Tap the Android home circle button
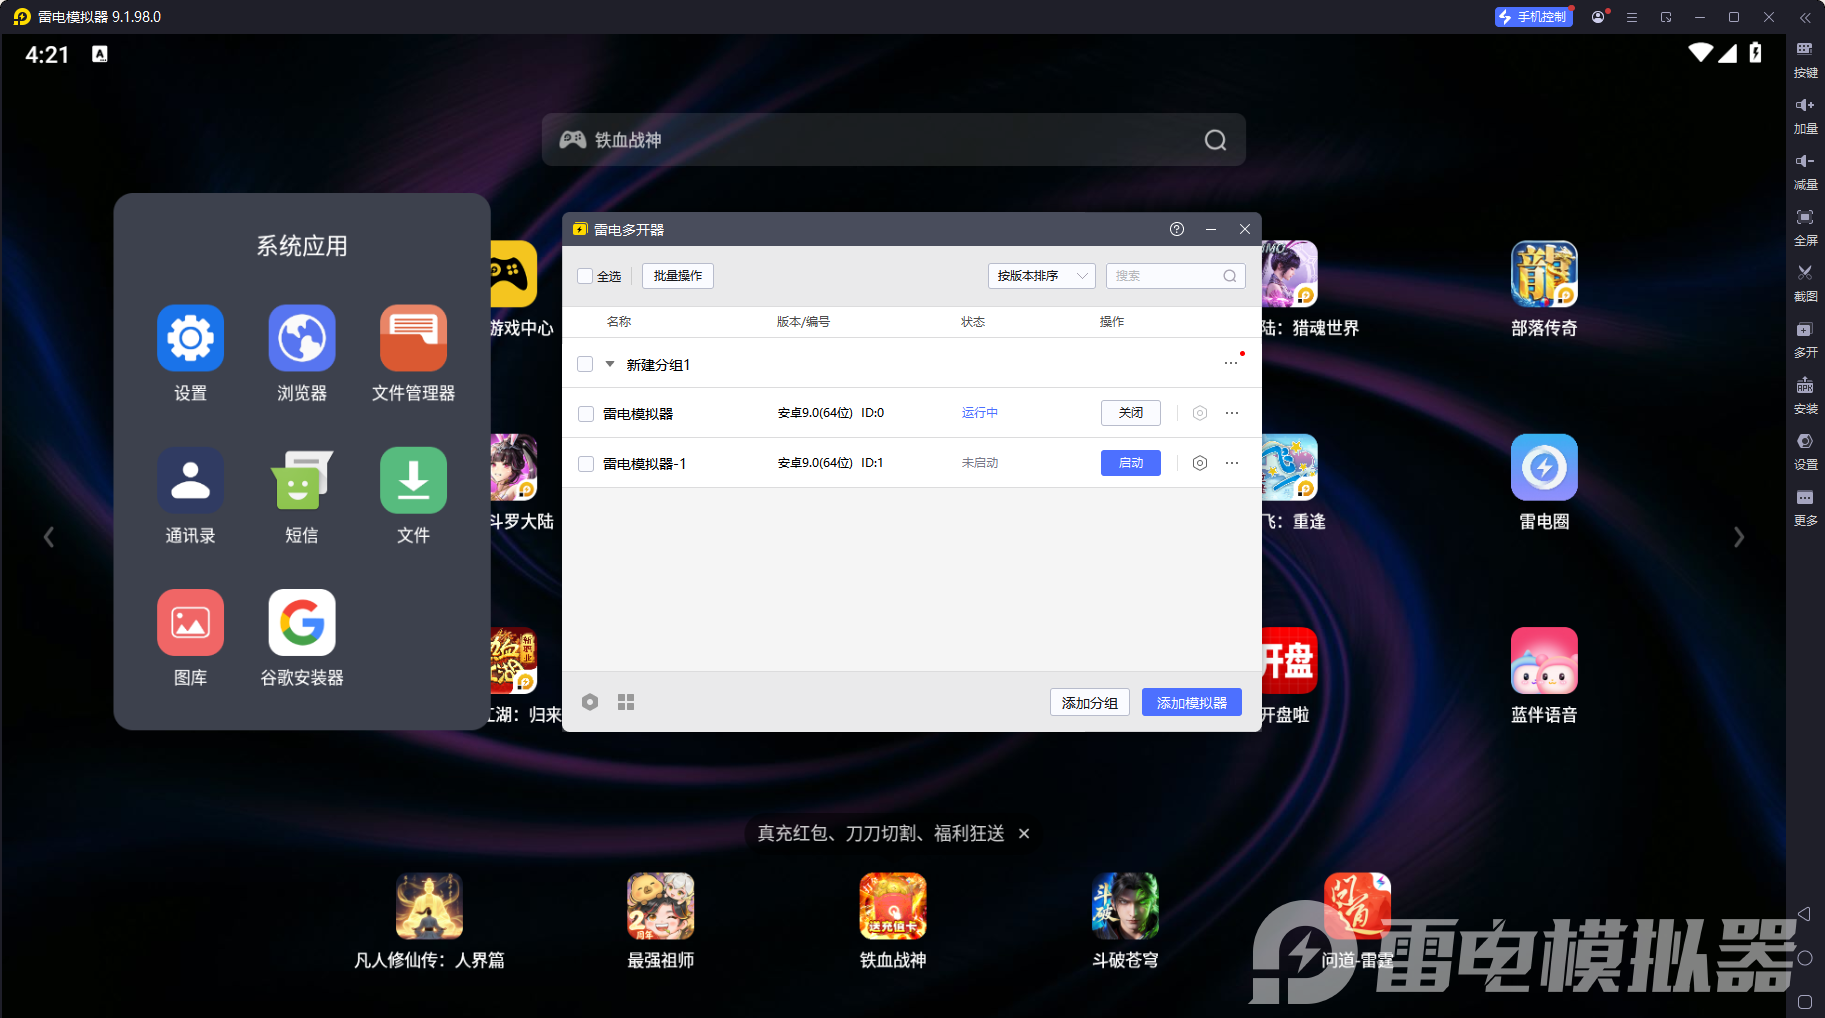 tap(1804, 958)
